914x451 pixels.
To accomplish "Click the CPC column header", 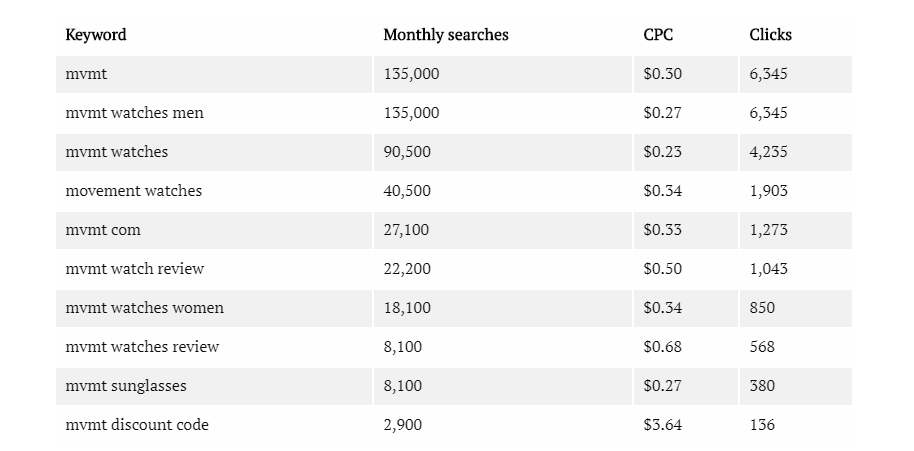I will click(658, 35).
